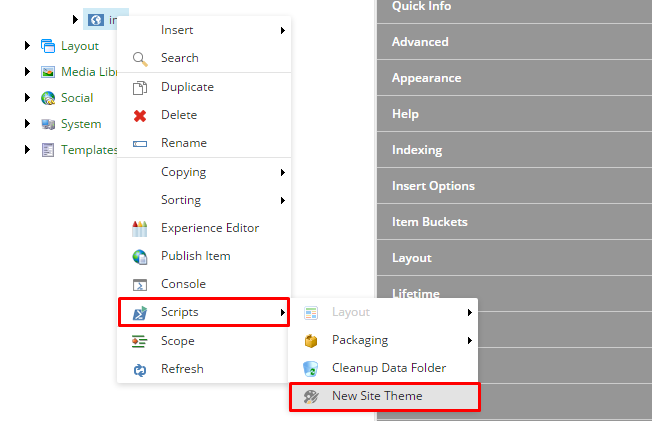
Task: Click the Publish Item globe icon
Action: (x=140, y=257)
